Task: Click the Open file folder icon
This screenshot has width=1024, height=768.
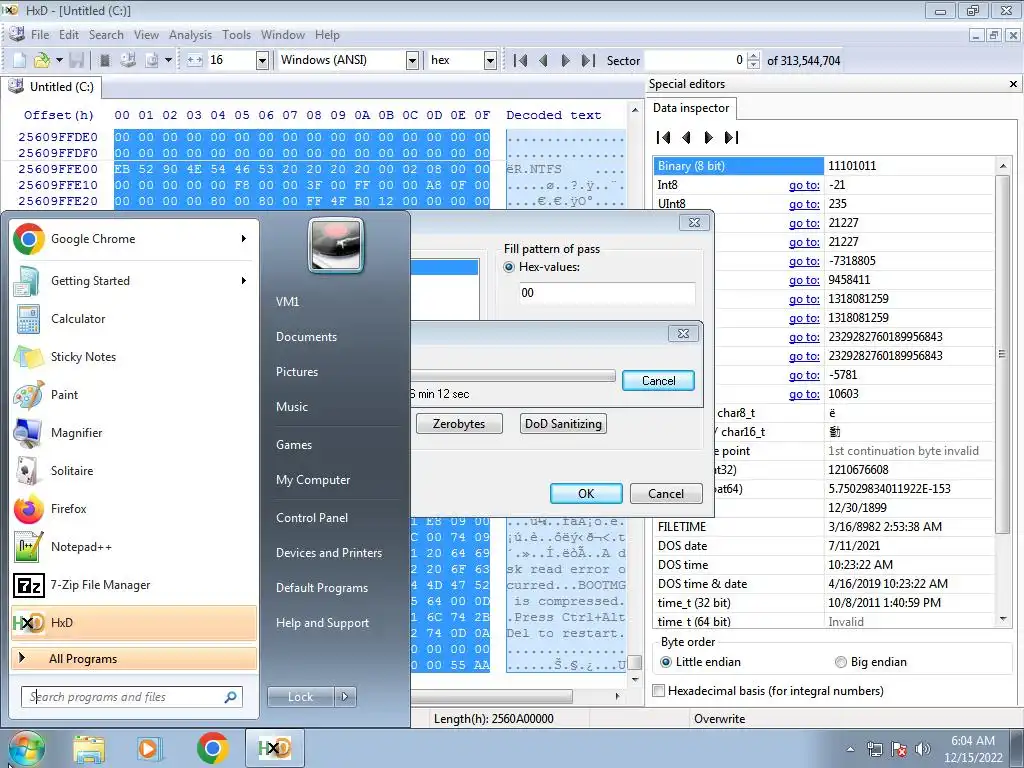Action: 42,61
